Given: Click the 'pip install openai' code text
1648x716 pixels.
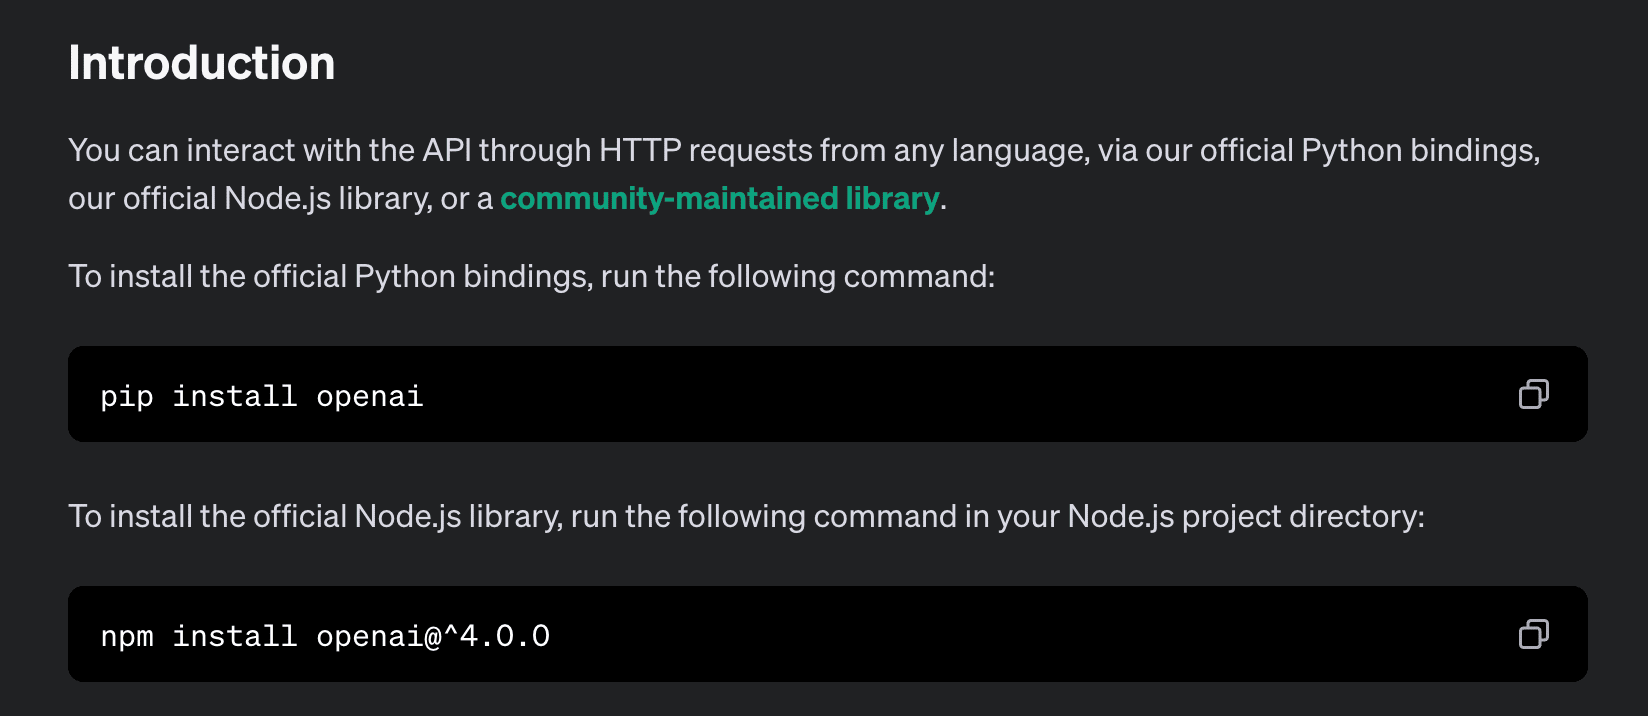Looking at the screenshot, I should [x=262, y=397].
